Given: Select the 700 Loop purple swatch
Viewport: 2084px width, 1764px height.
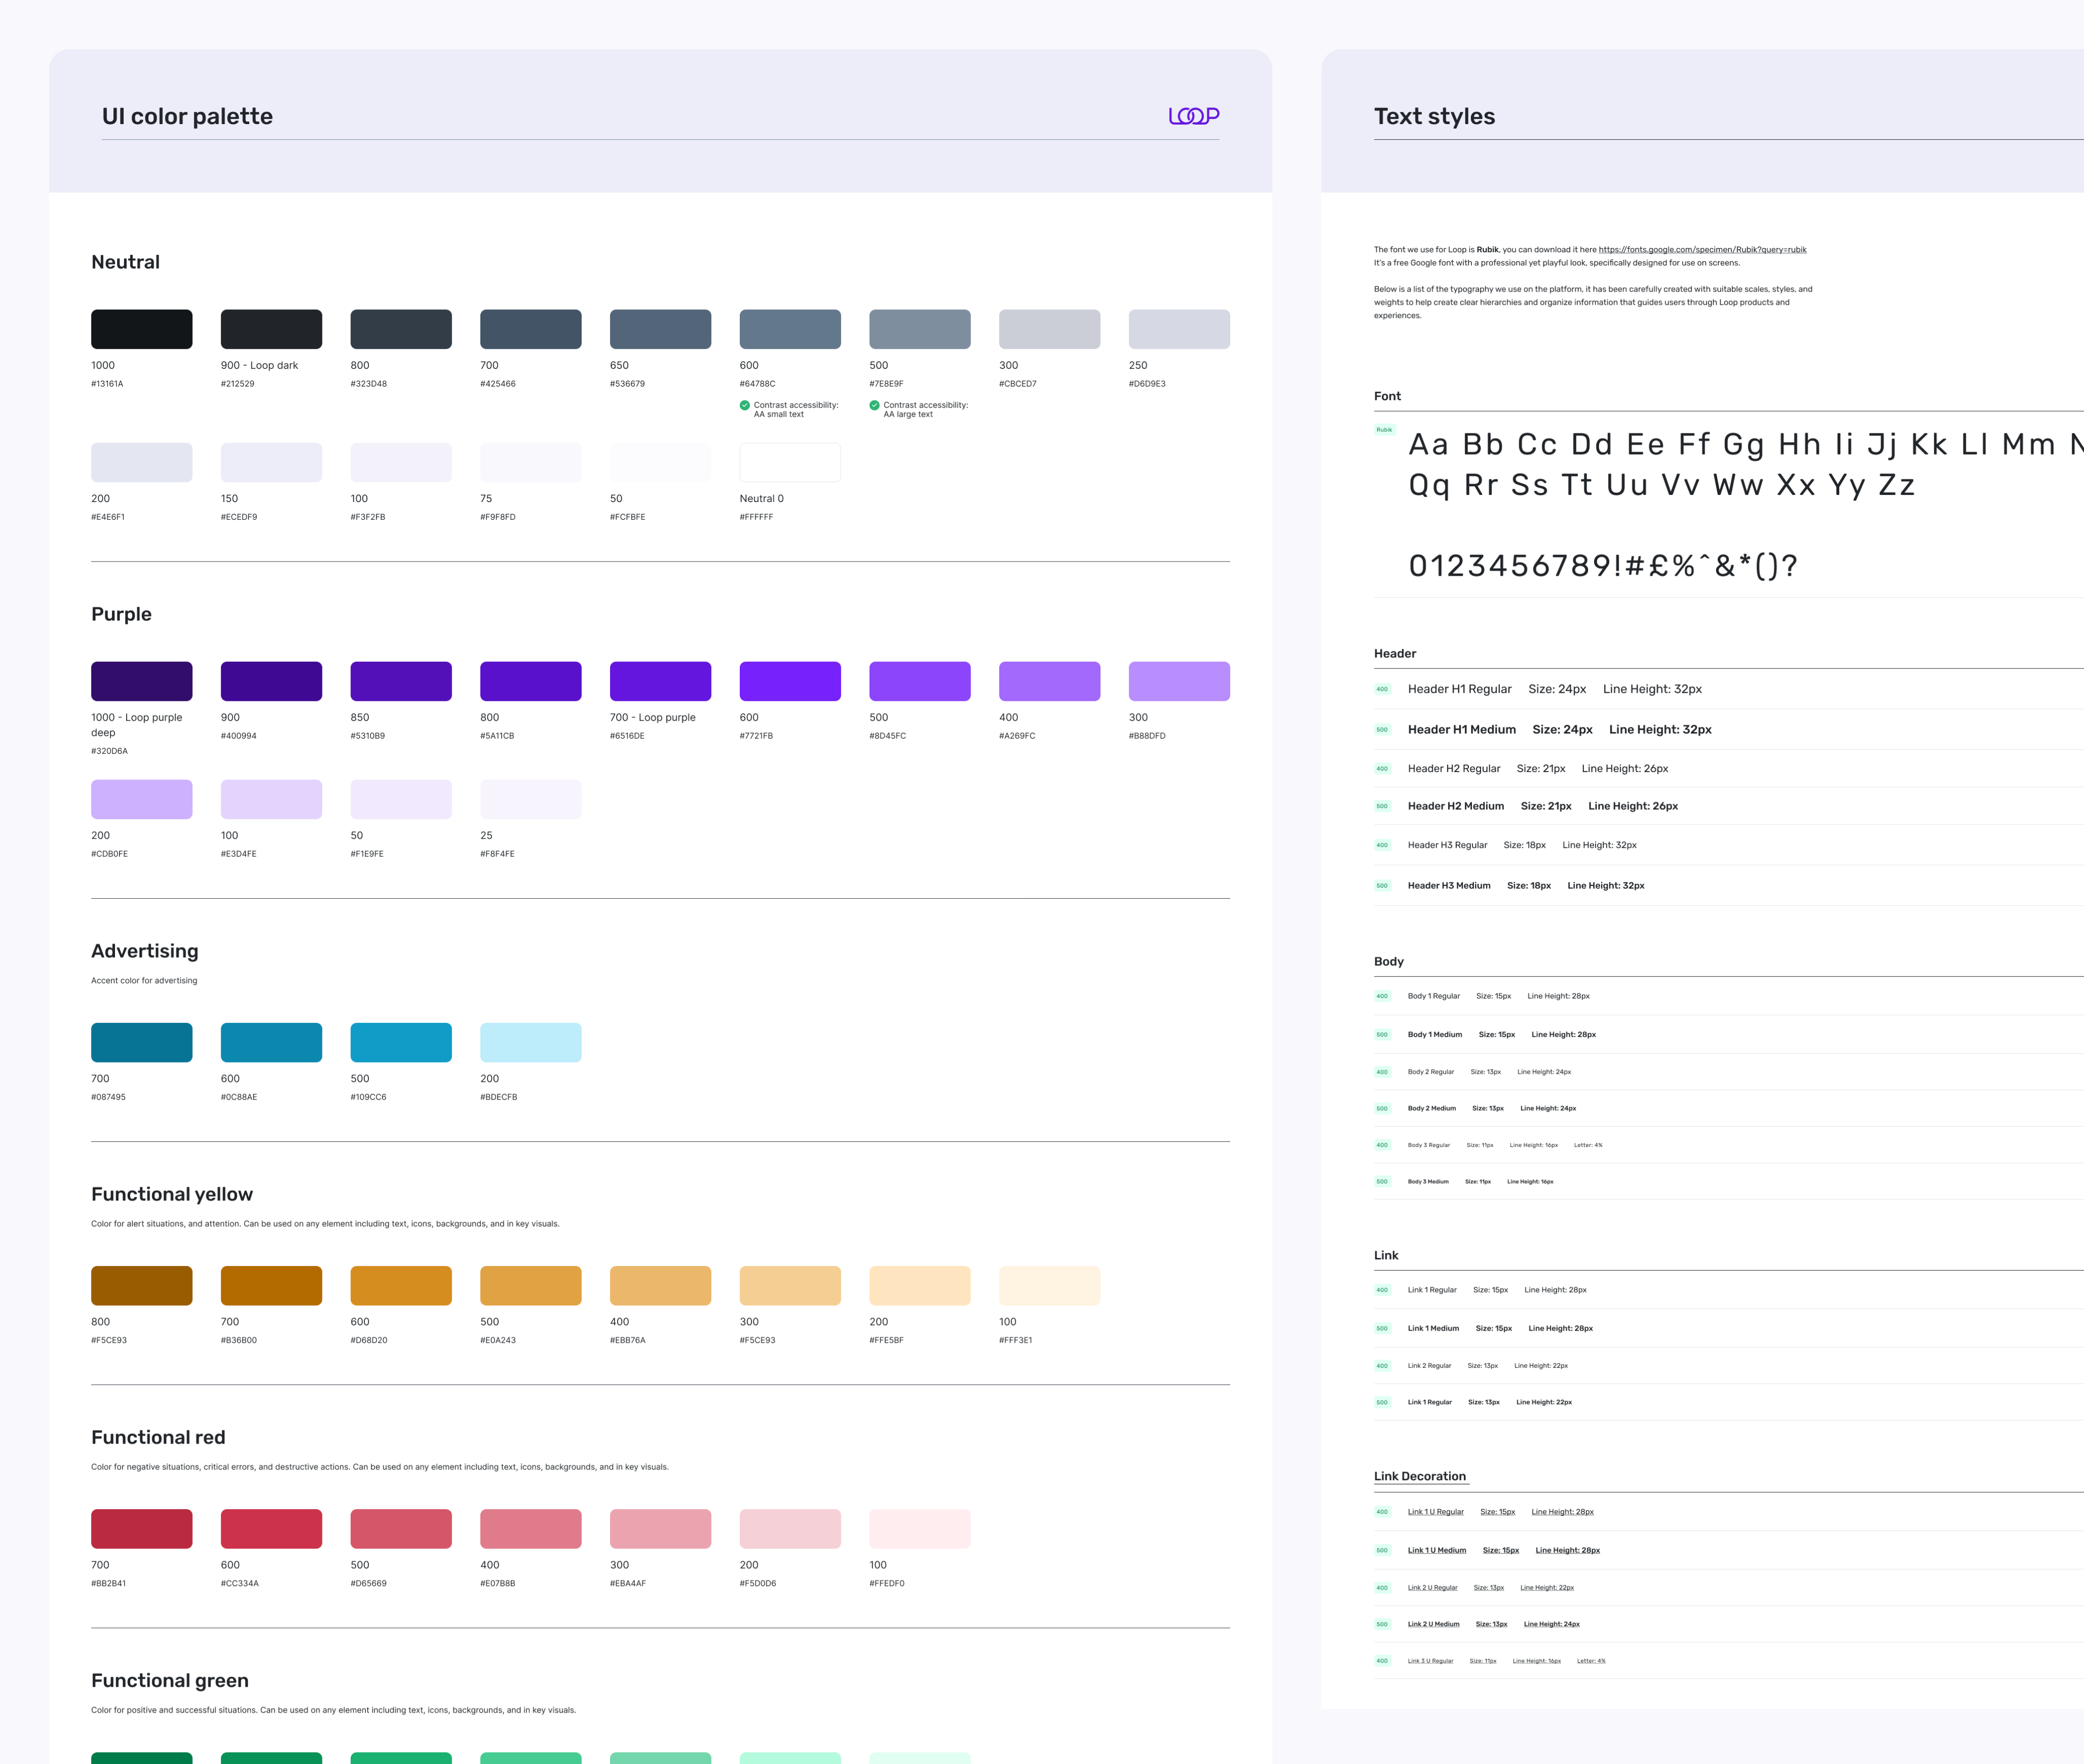Looking at the screenshot, I should (660, 681).
